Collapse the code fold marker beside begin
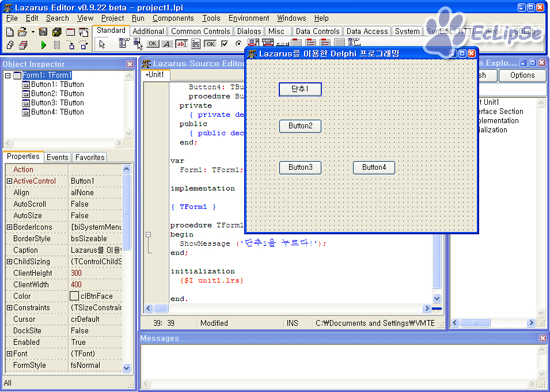The width and height of the screenshot is (550, 392). coord(148,235)
